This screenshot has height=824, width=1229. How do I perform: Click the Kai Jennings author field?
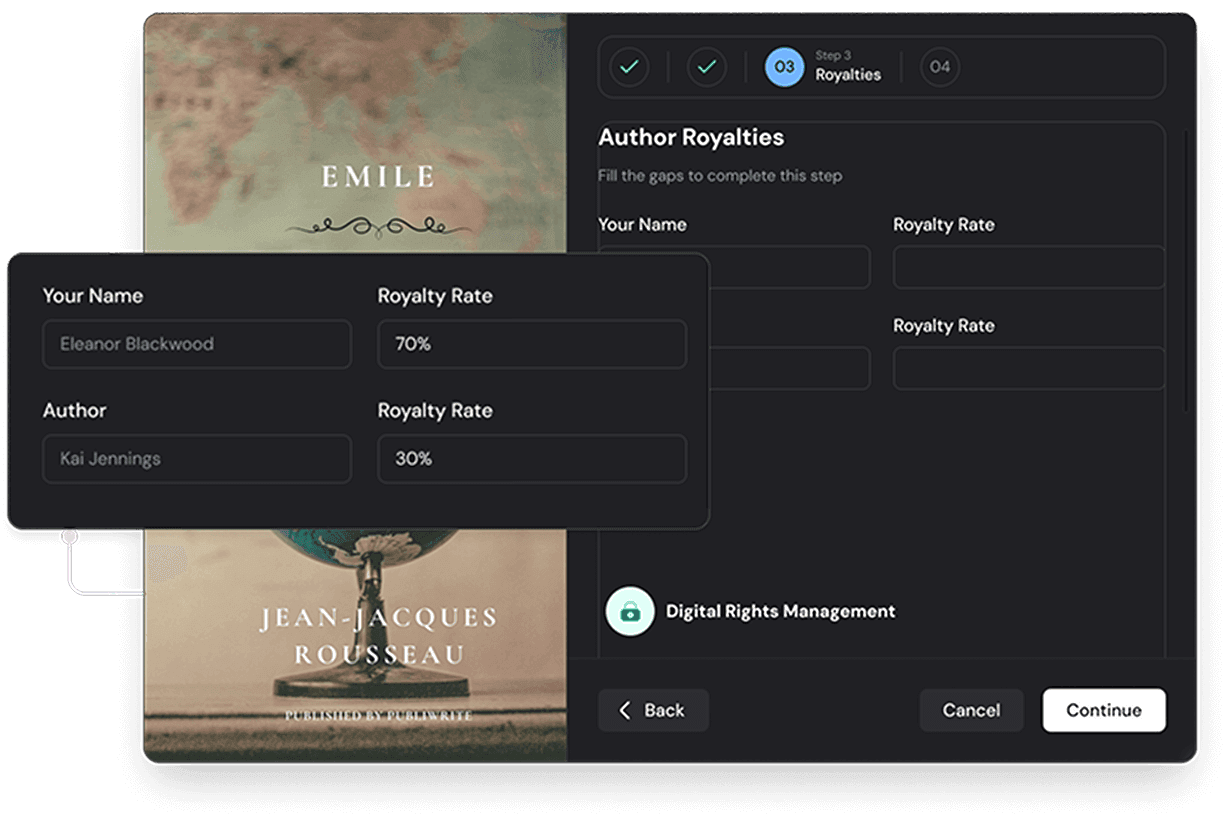[x=197, y=459]
